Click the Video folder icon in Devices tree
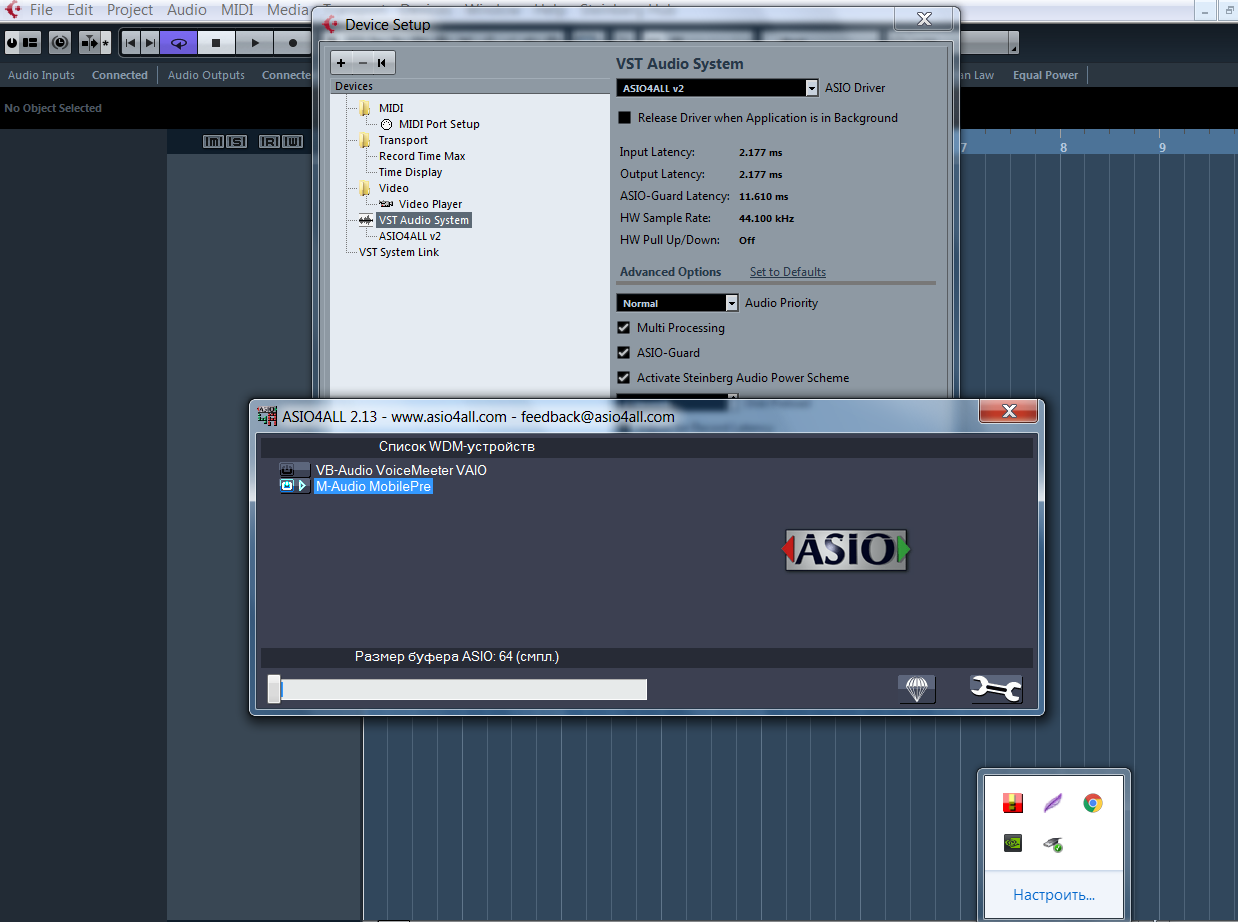 [x=365, y=188]
